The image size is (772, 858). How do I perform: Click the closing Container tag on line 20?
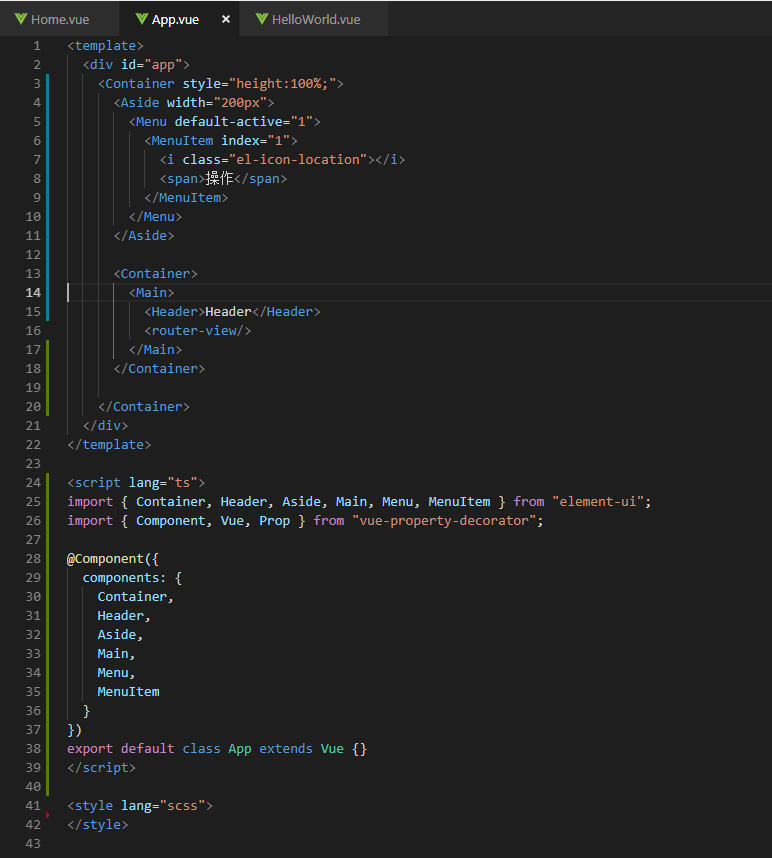(144, 407)
